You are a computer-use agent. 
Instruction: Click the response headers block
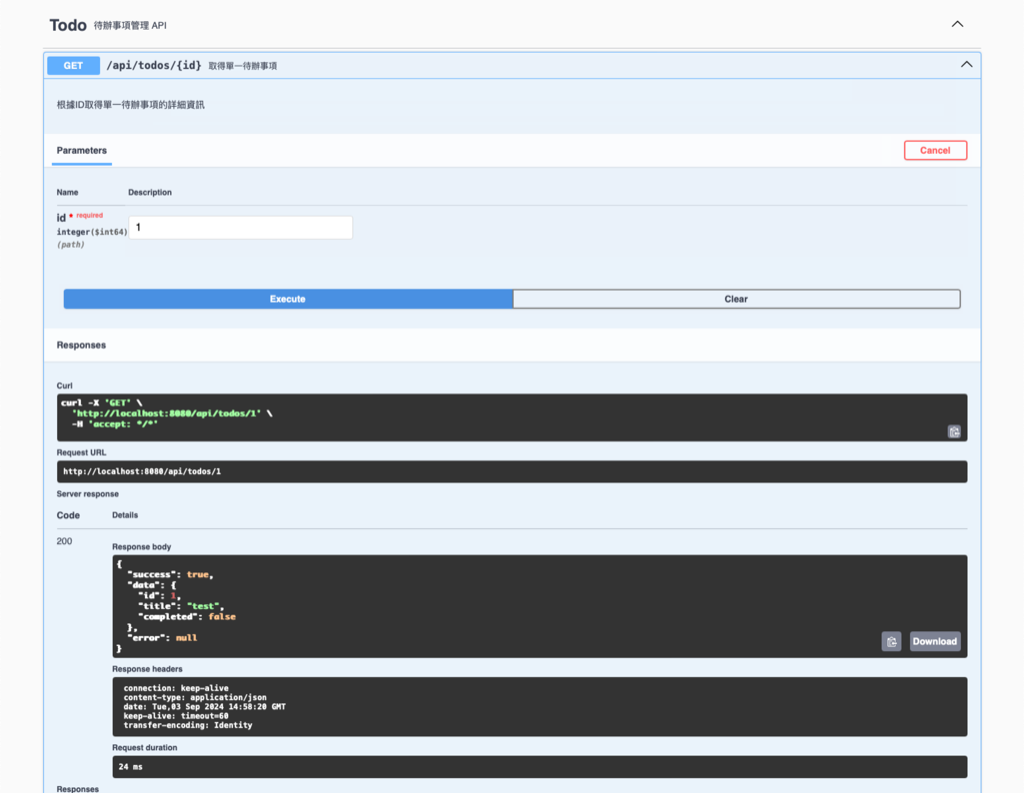539,707
